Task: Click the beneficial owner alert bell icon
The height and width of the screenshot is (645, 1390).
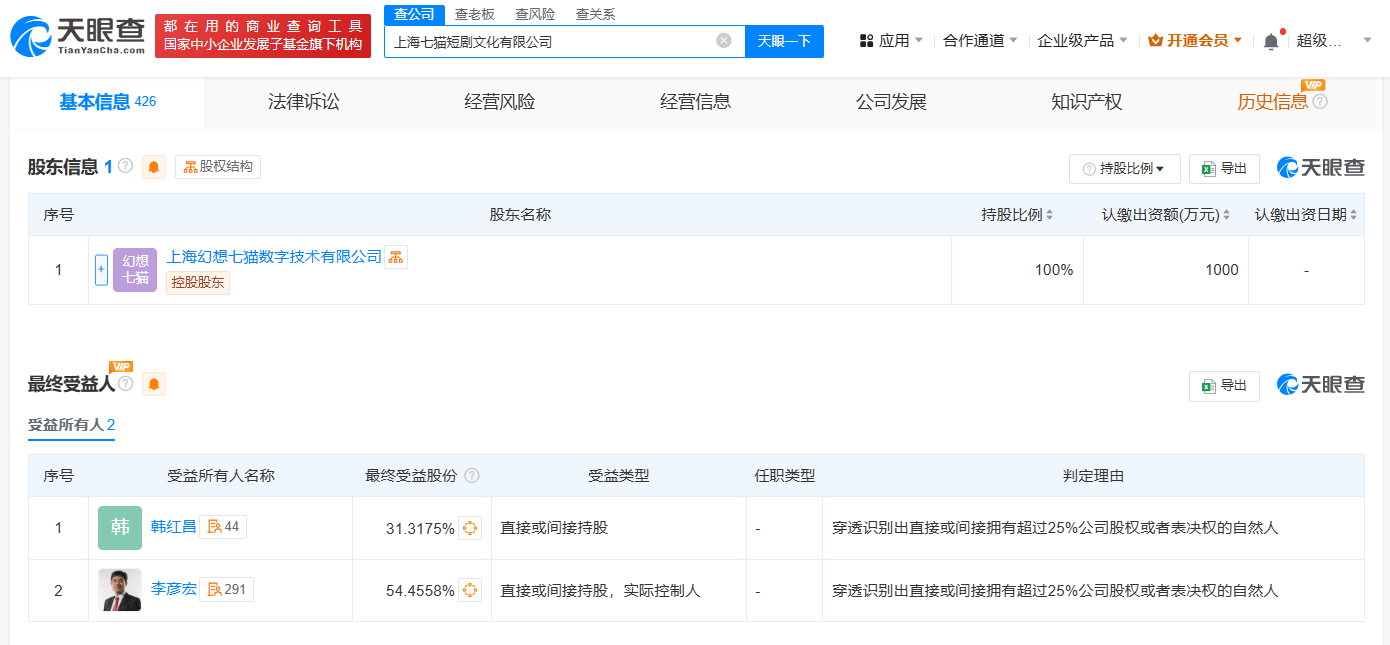Action: tap(154, 384)
